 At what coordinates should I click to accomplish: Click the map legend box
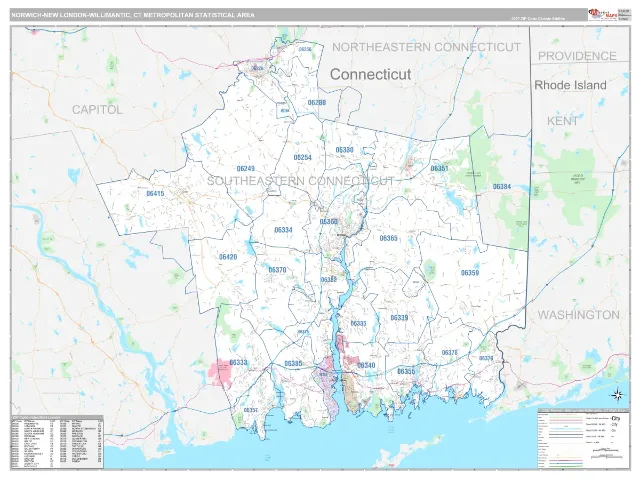pyautogui.click(x=584, y=438)
